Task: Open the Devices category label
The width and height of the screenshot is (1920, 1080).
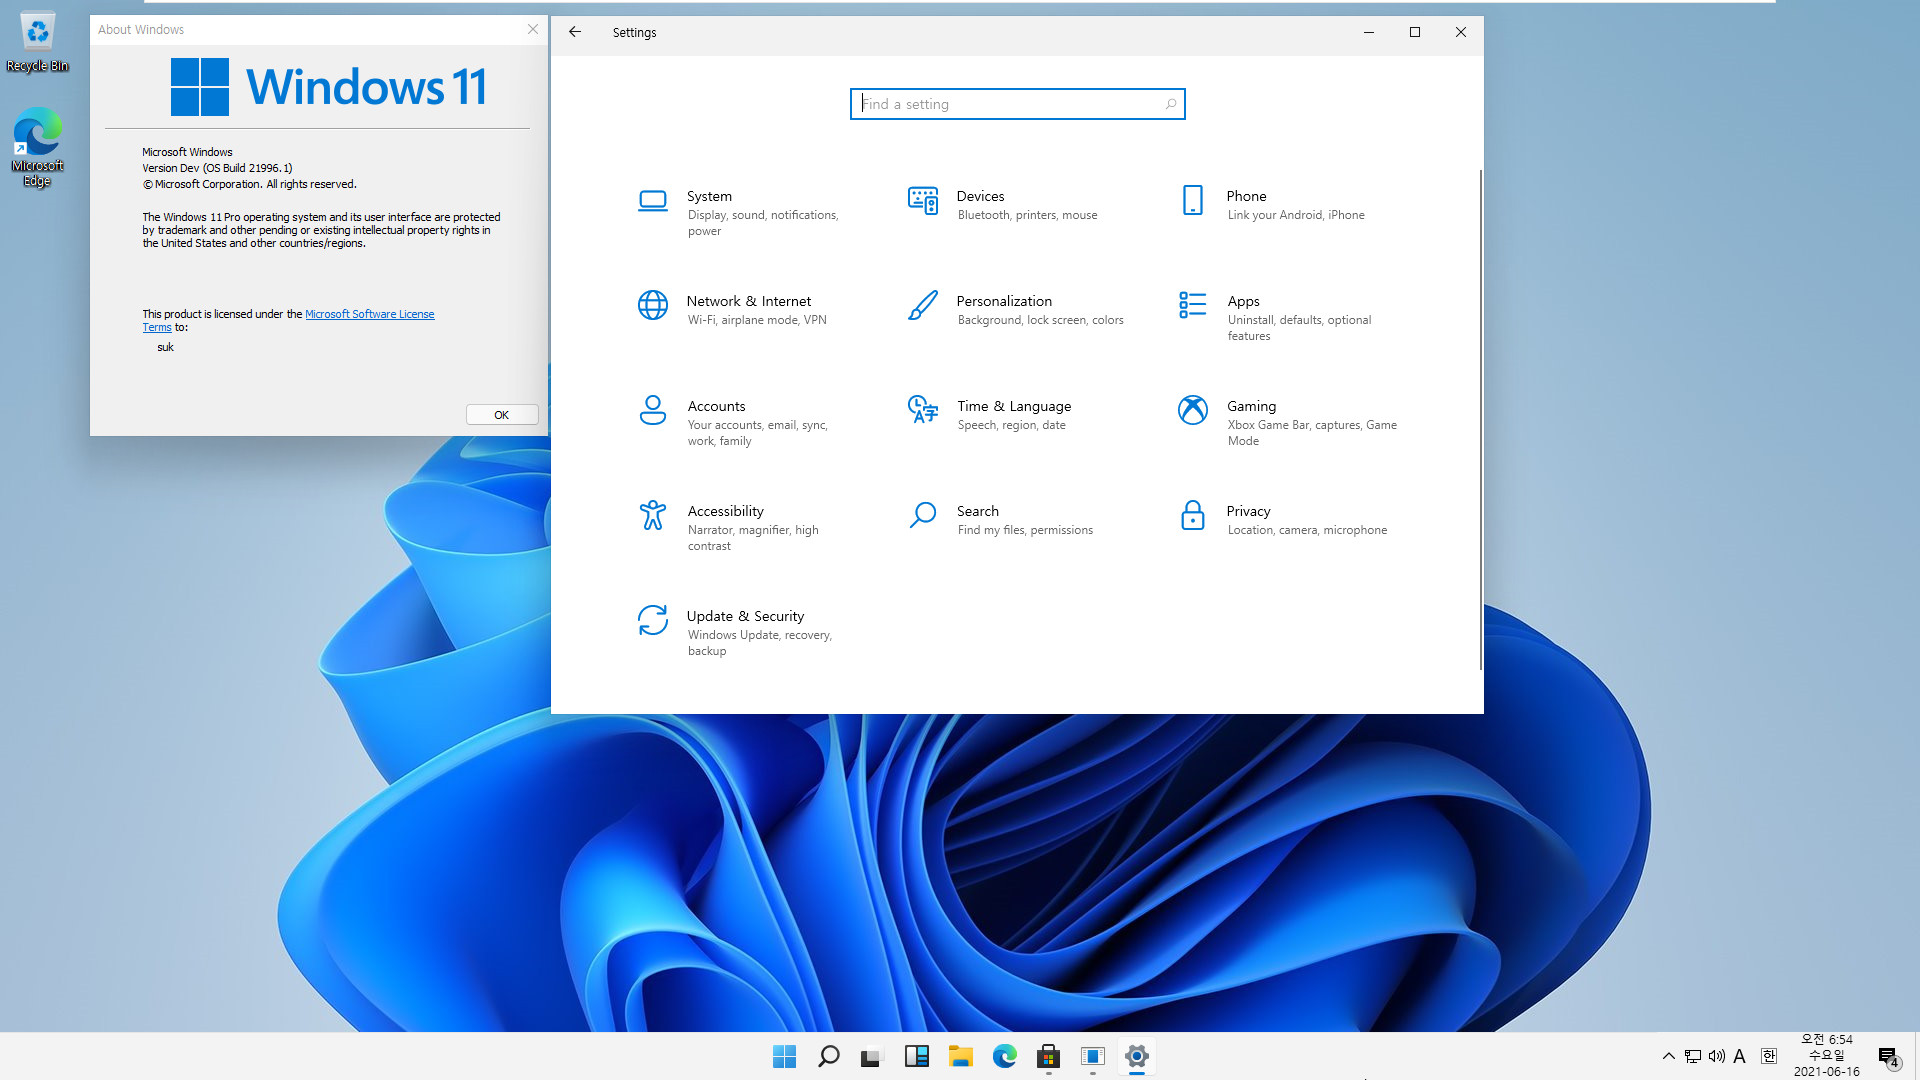Action: click(x=980, y=196)
